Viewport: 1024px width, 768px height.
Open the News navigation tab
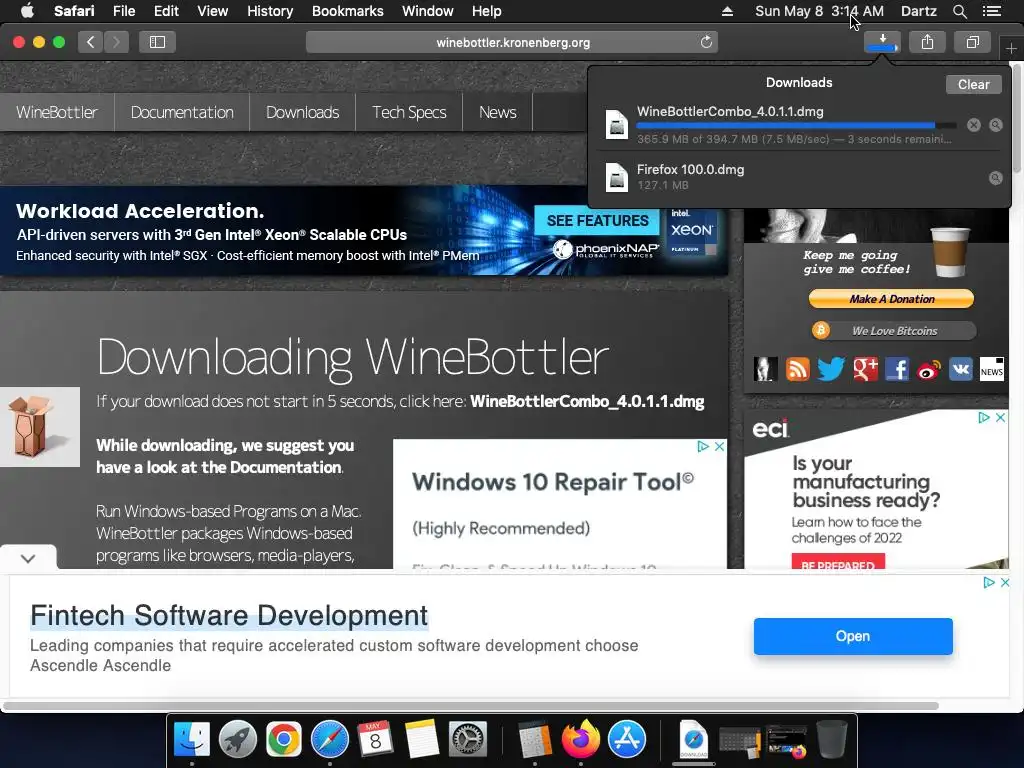(x=498, y=112)
